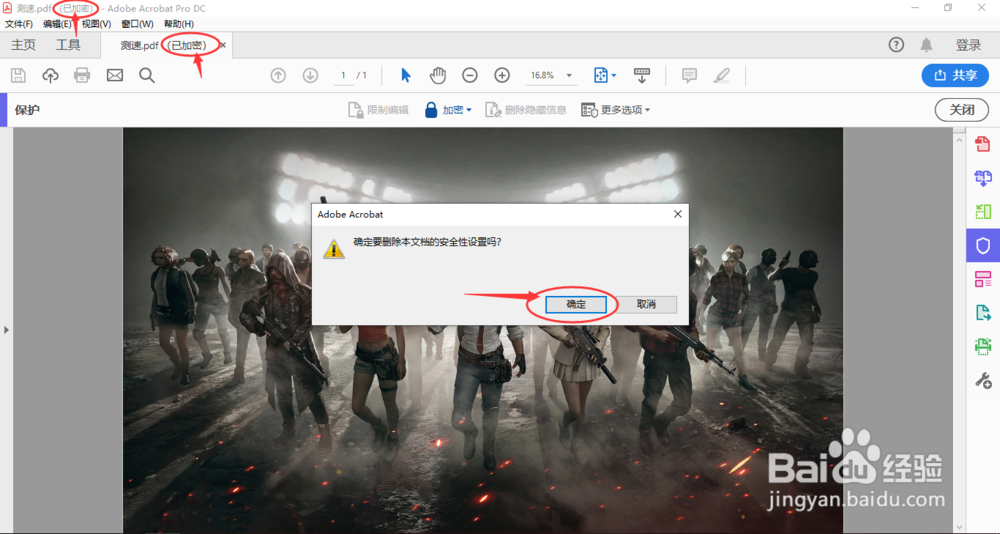This screenshot has width=1000, height=534.
Task: Click 删除隐藏信息 option
Action: click(526, 110)
